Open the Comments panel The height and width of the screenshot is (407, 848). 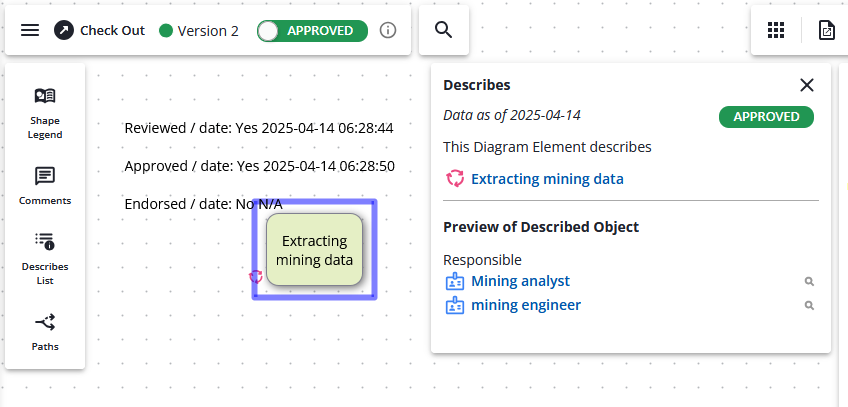tap(45, 185)
